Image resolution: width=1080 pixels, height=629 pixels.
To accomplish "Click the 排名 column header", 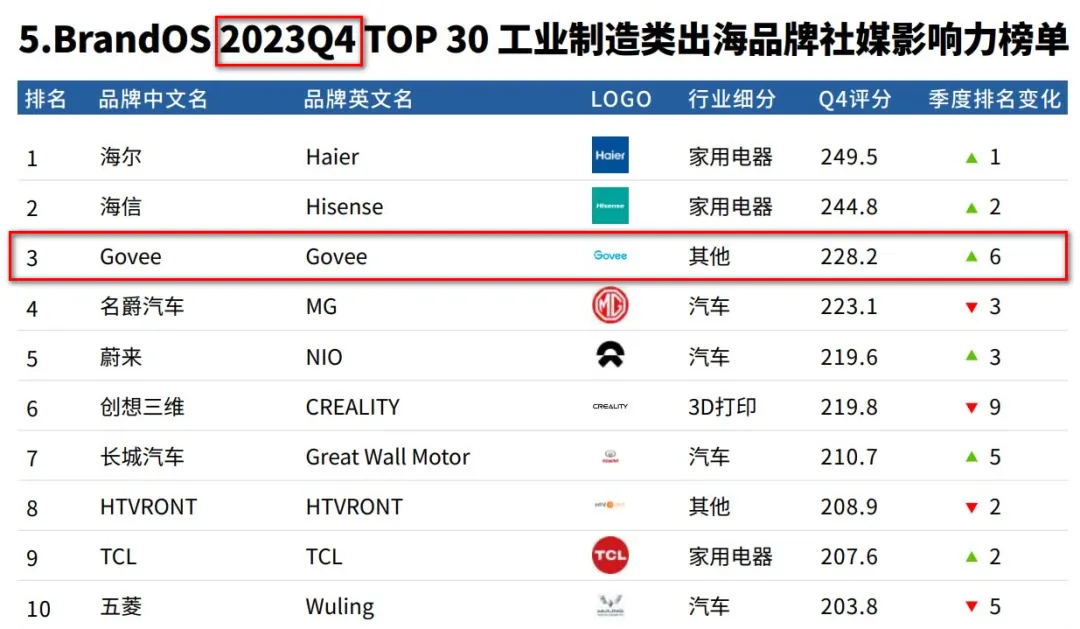I will 45,99.
